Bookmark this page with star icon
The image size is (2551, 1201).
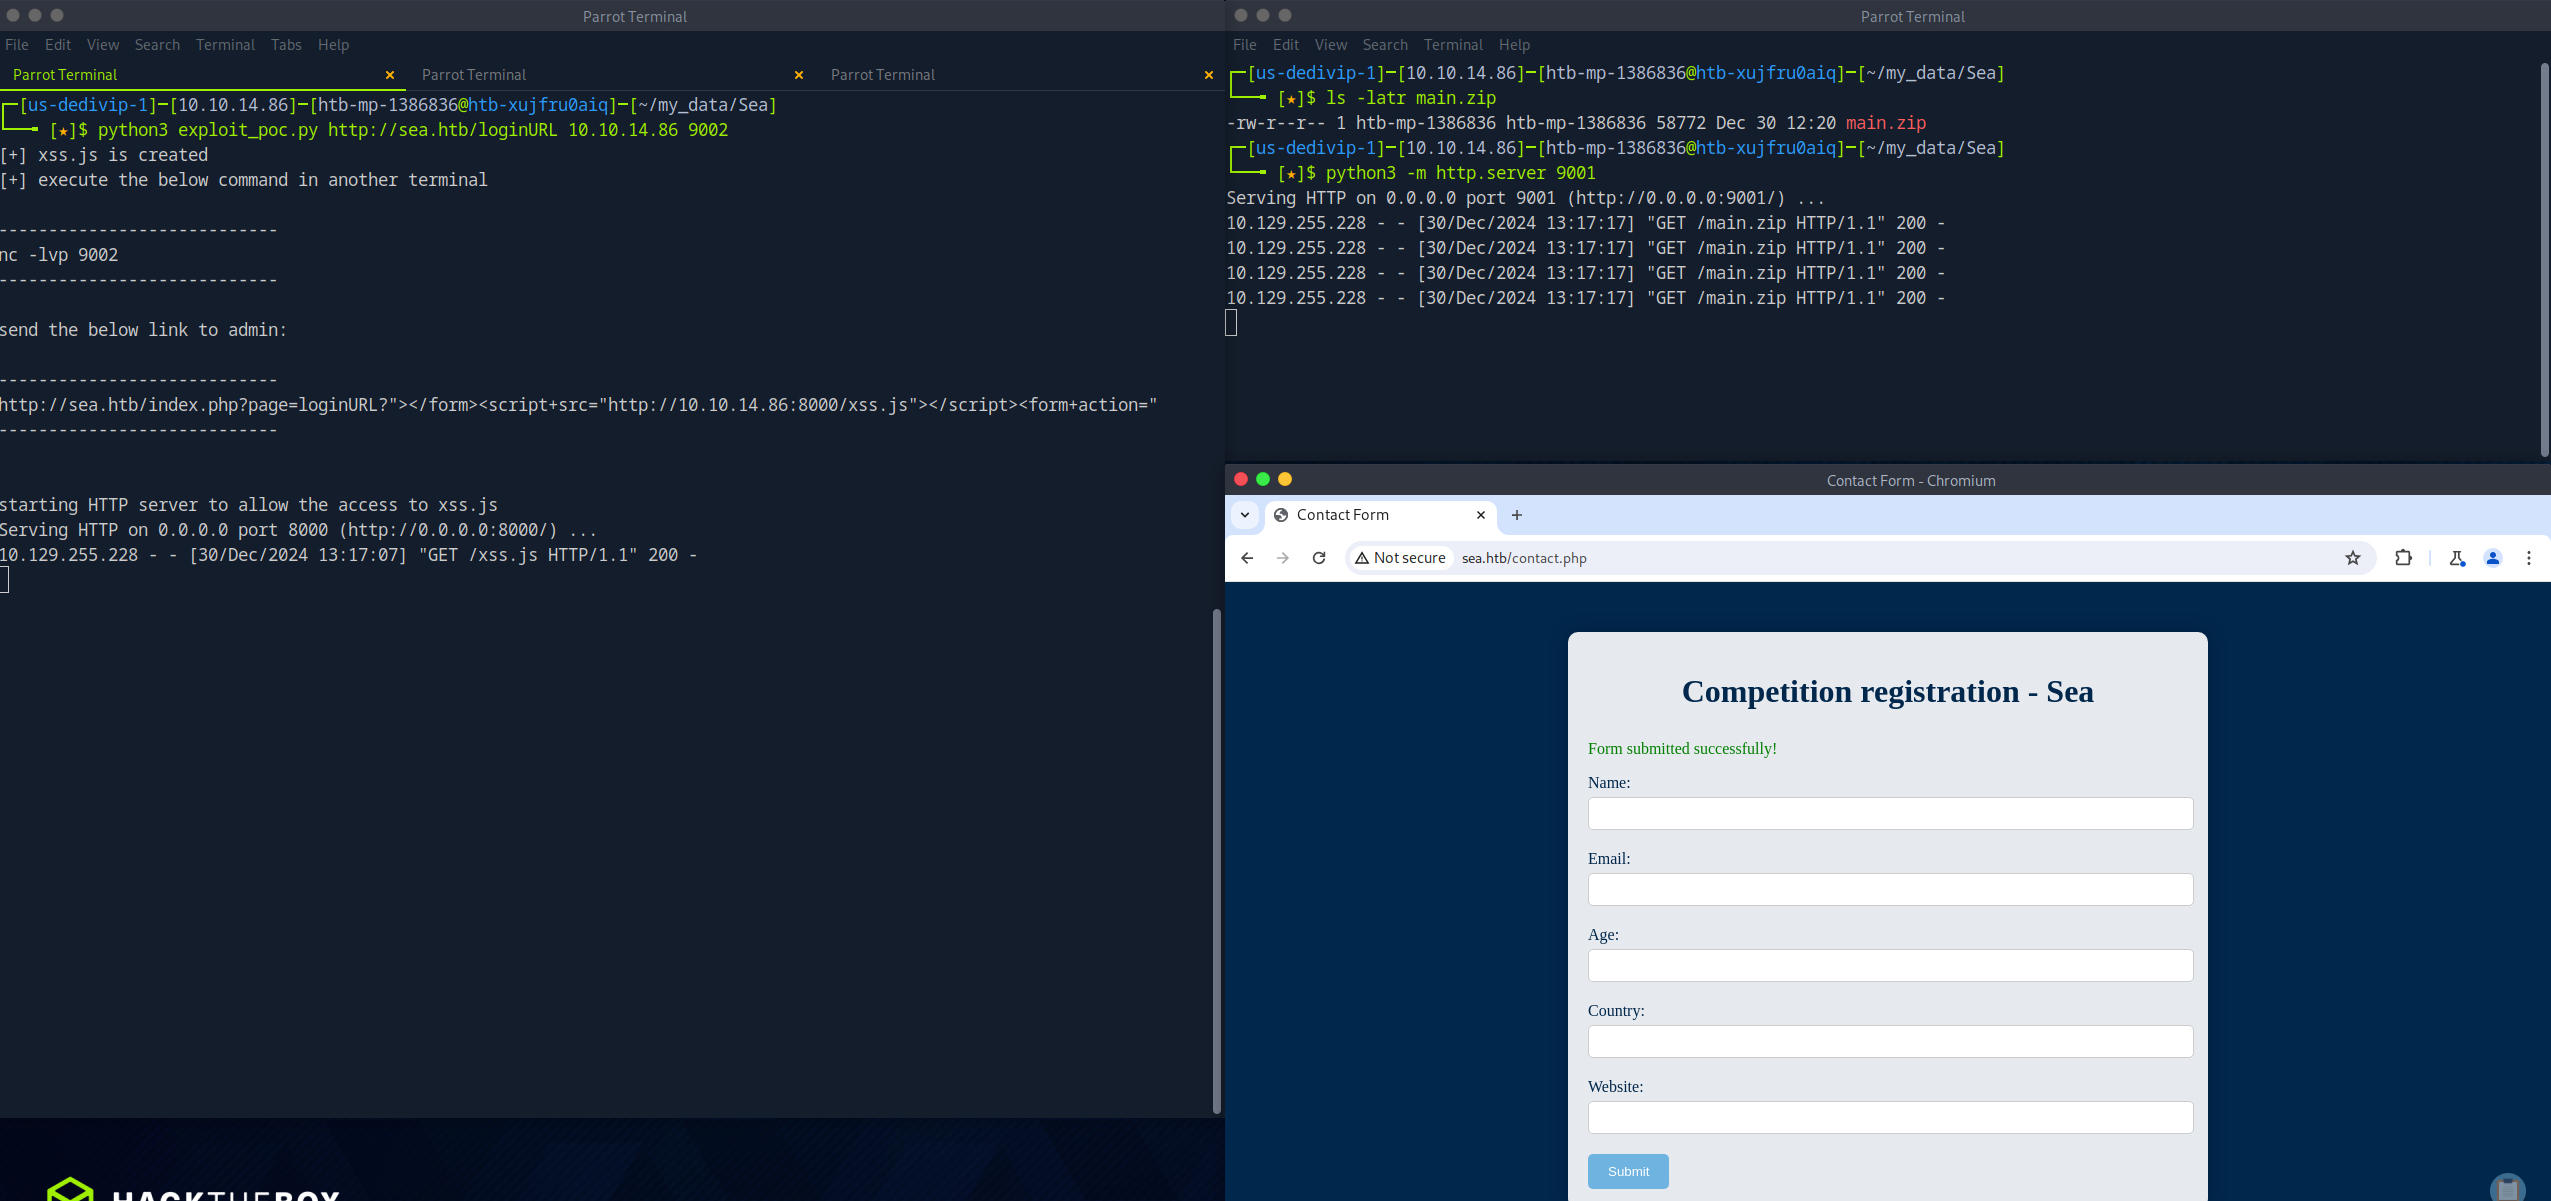2353,558
